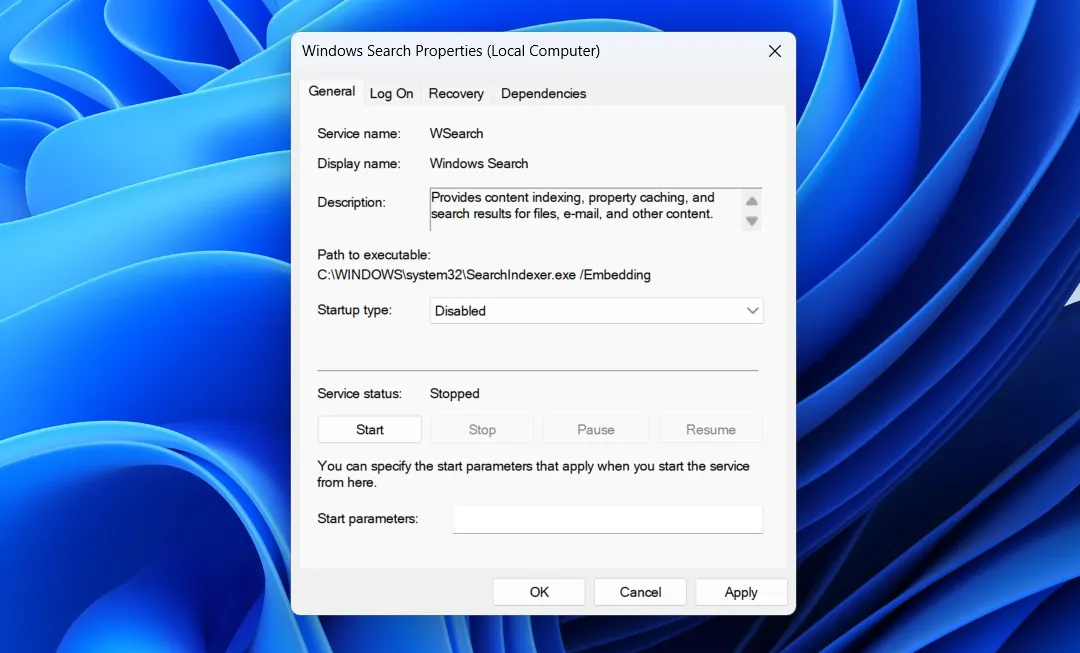Open the Recovery tab

point(455,93)
